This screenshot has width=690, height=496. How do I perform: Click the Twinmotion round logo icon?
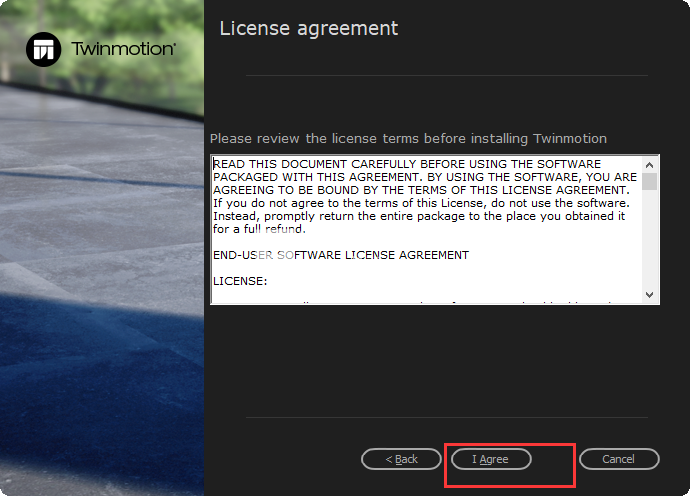click(44, 49)
